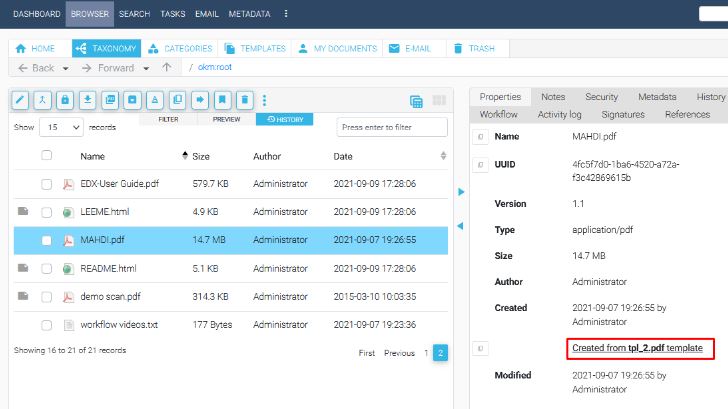Go to the First pagination page
The width and height of the screenshot is (728, 409).
pyautogui.click(x=366, y=353)
